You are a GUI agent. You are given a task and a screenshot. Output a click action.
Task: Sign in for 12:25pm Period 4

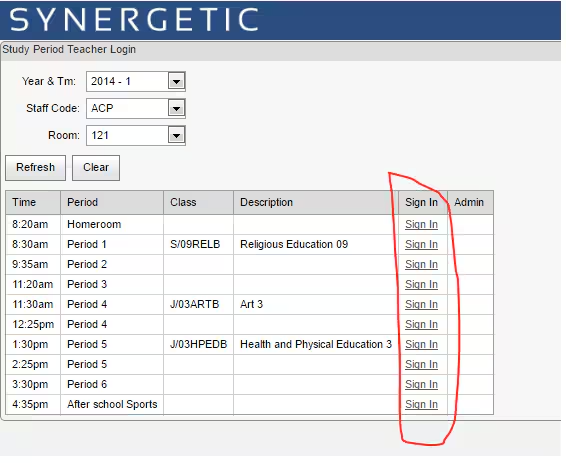pos(421,324)
